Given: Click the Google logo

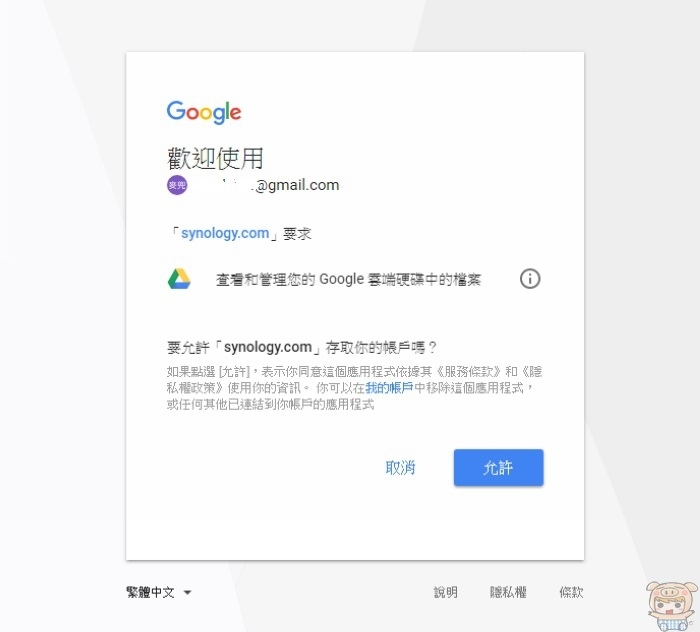Looking at the screenshot, I should (x=204, y=112).
